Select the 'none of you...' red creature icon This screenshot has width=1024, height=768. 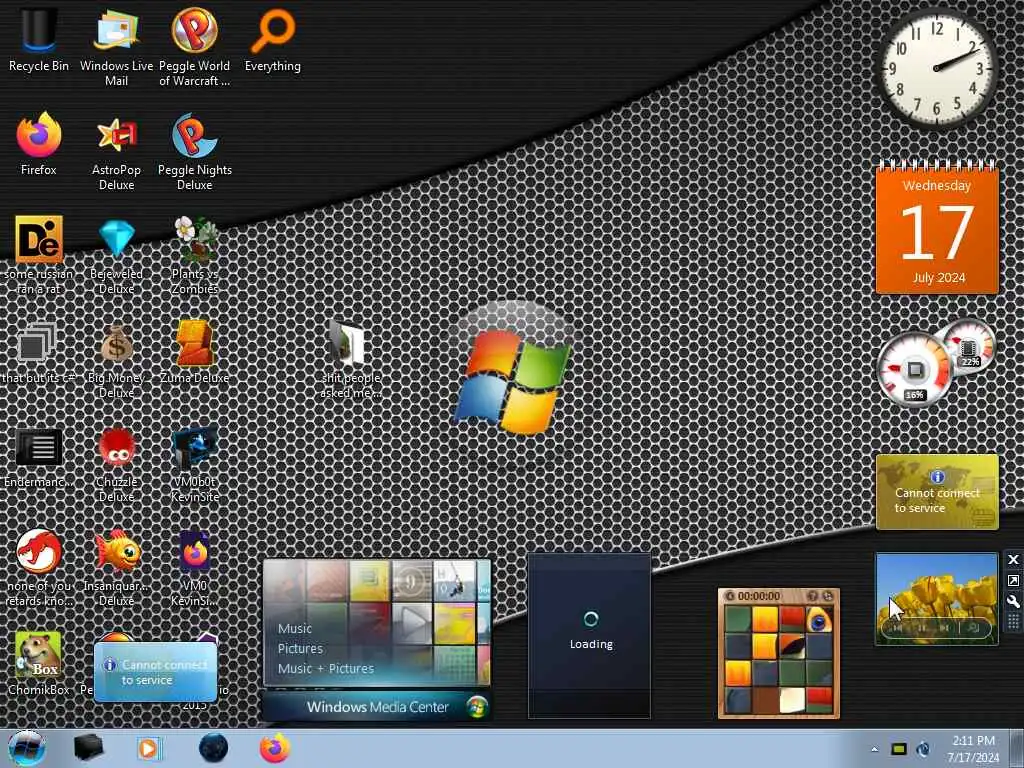click(39, 567)
